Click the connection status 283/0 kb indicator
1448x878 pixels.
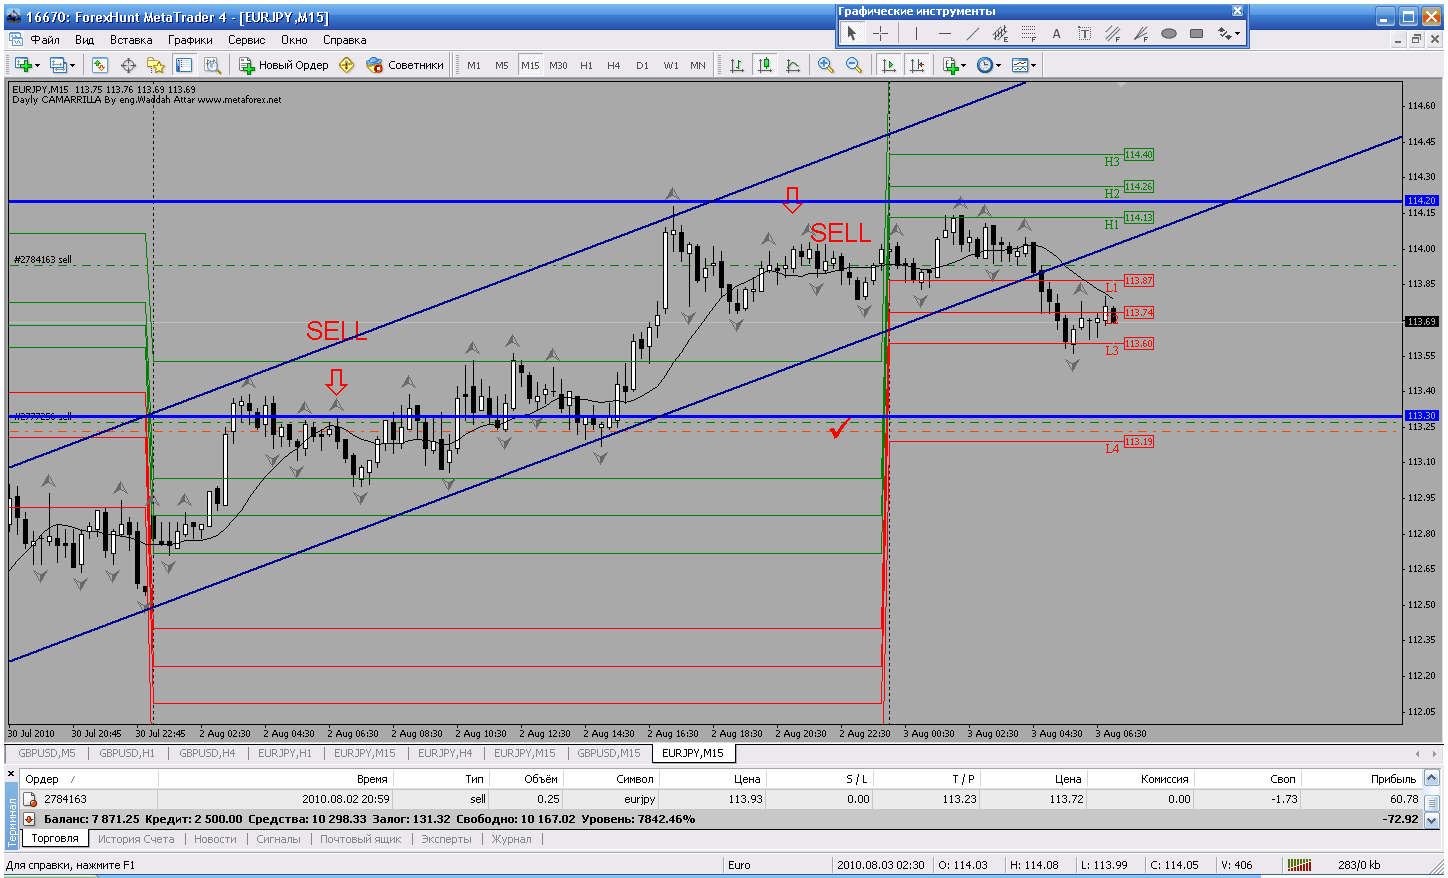tap(1358, 865)
